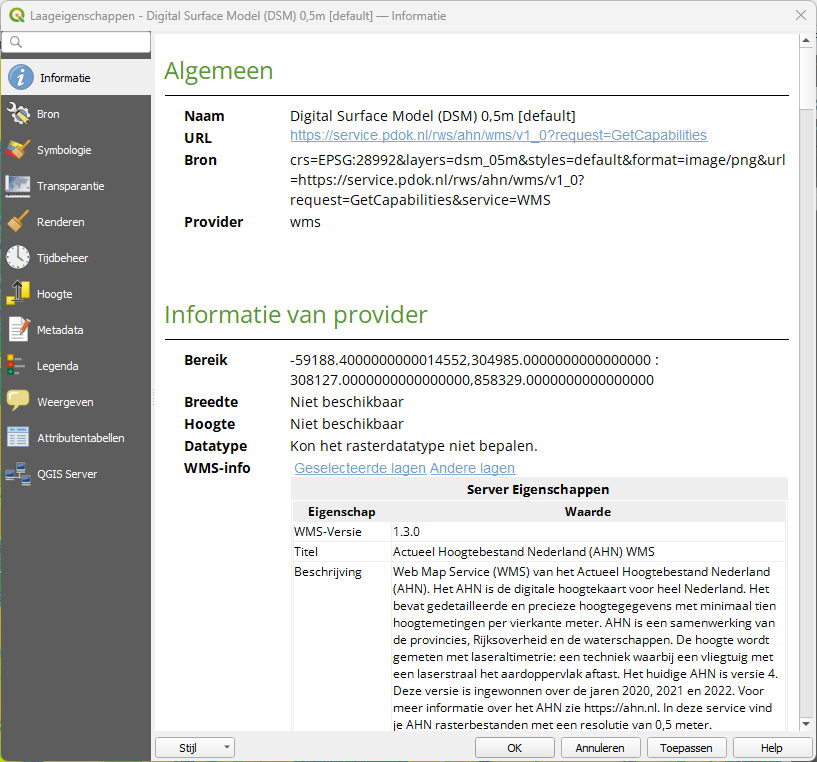Follow the Andere lagen link
This screenshot has height=762, width=817.
(472, 468)
